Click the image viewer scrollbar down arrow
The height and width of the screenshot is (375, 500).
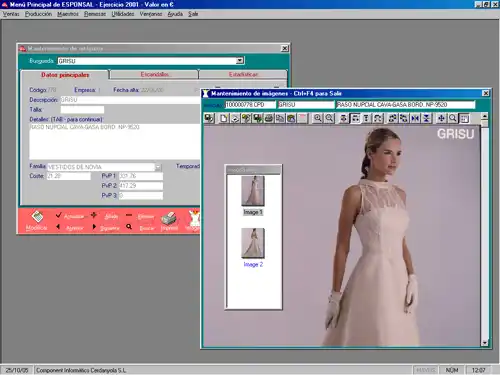[485, 343]
